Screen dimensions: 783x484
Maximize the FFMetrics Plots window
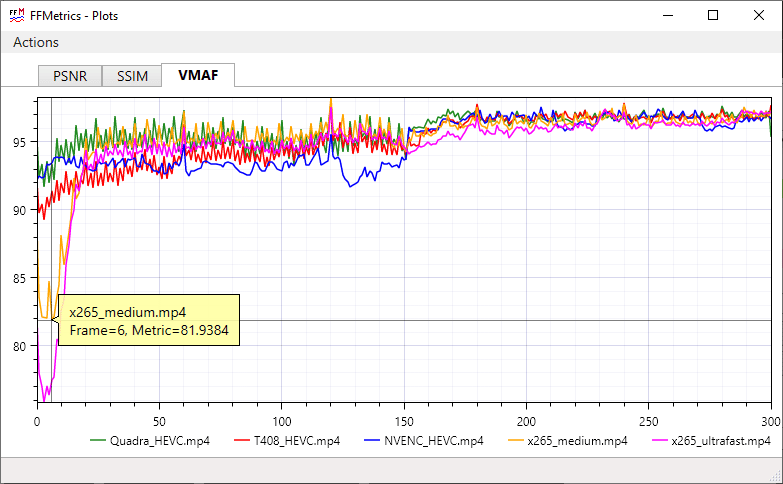pos(713,15)
